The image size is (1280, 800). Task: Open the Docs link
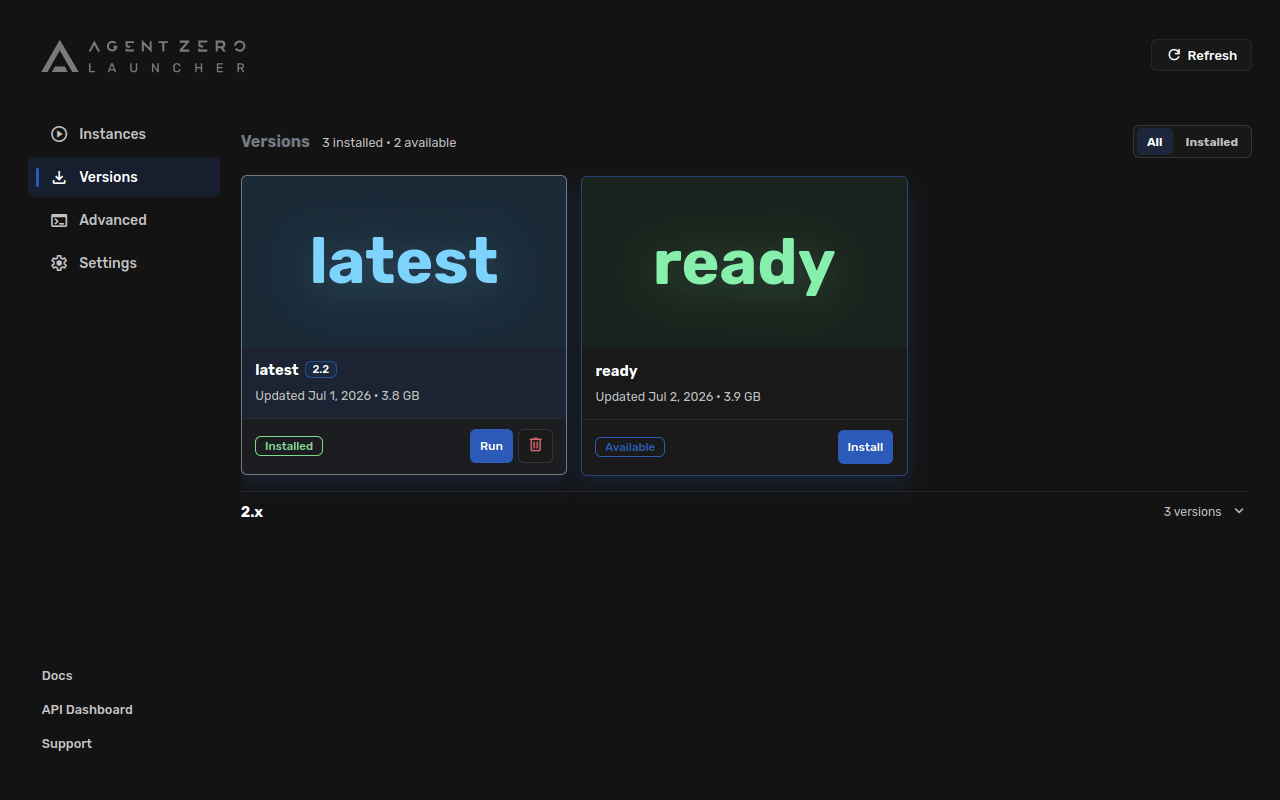[x=57, y=676]
